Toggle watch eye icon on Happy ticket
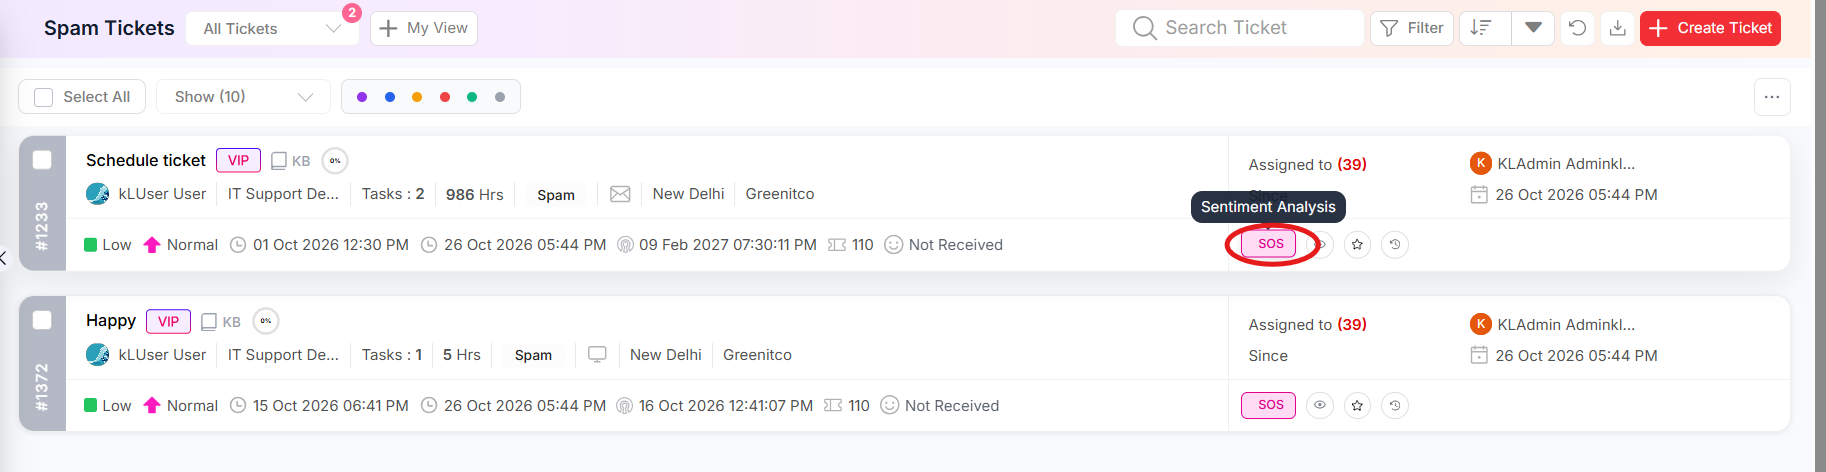The height and width of the screenshot is (472, 1826). click(x=1320, y=405)
